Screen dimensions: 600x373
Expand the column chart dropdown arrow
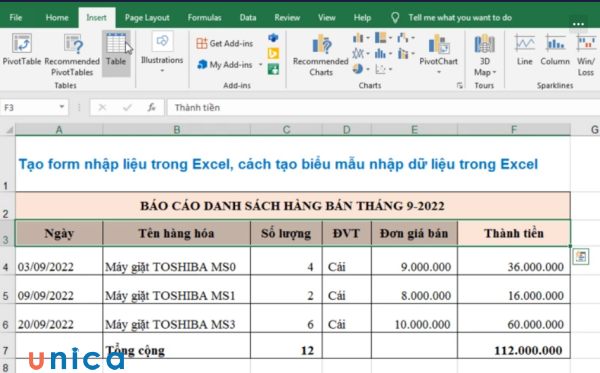click(x=368, y=38)
